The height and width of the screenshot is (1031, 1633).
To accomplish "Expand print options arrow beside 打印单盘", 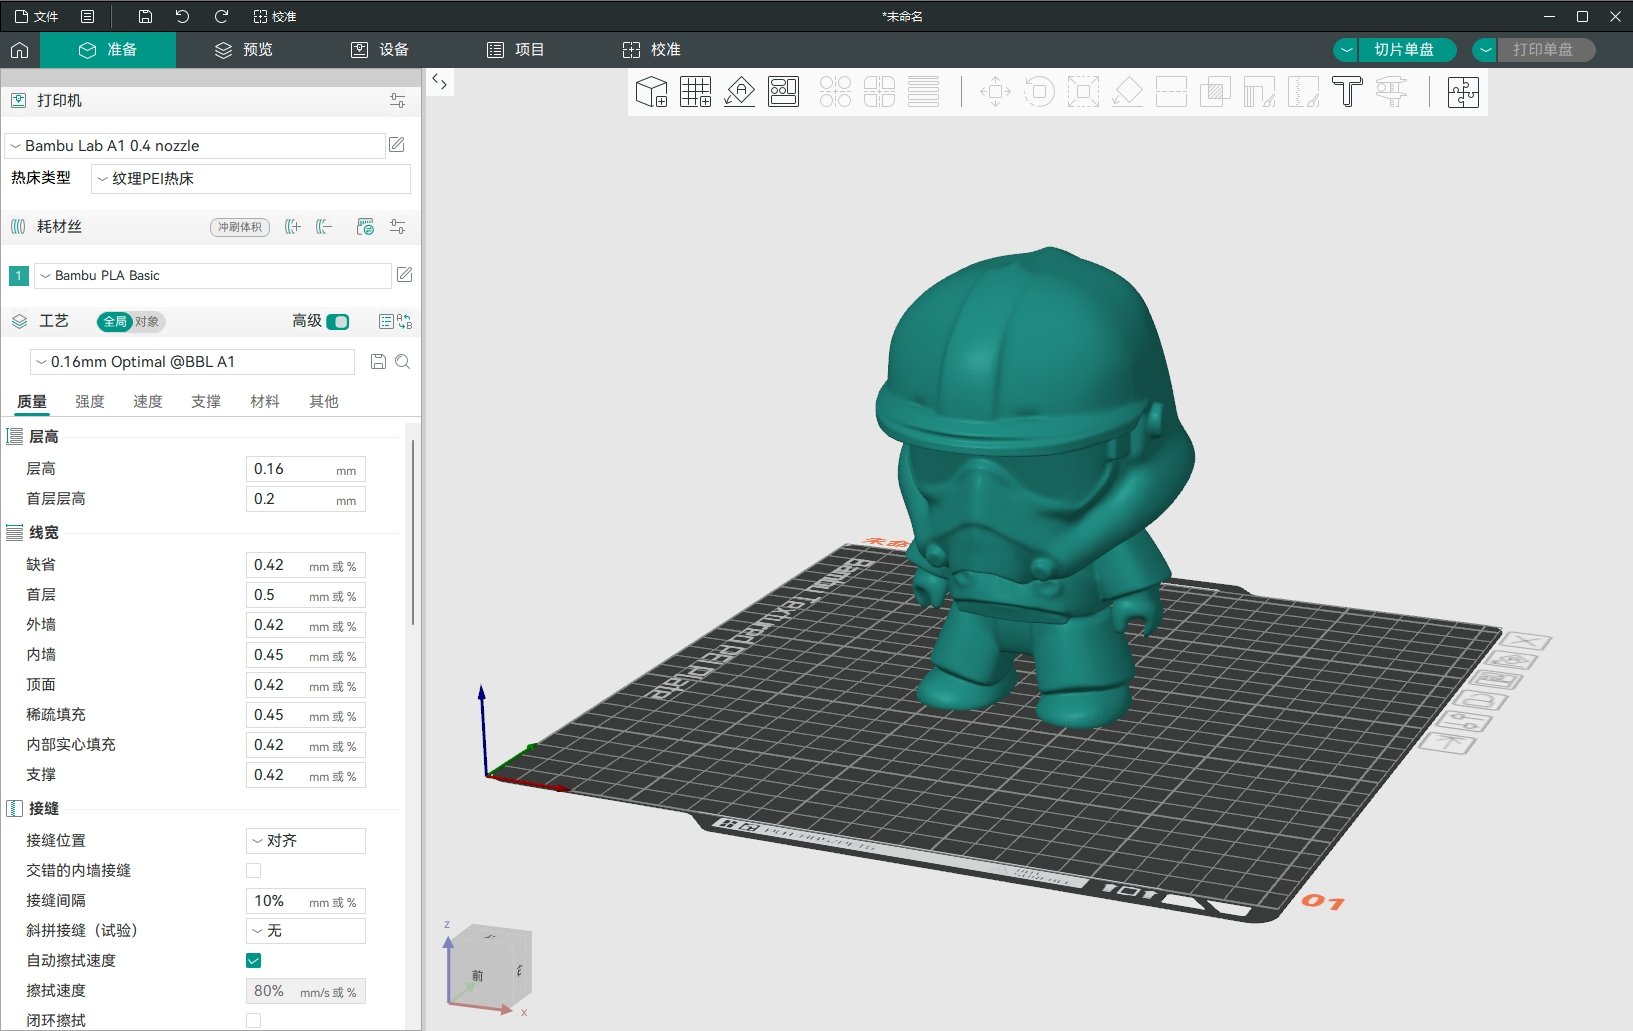I will coord(1485,50).
